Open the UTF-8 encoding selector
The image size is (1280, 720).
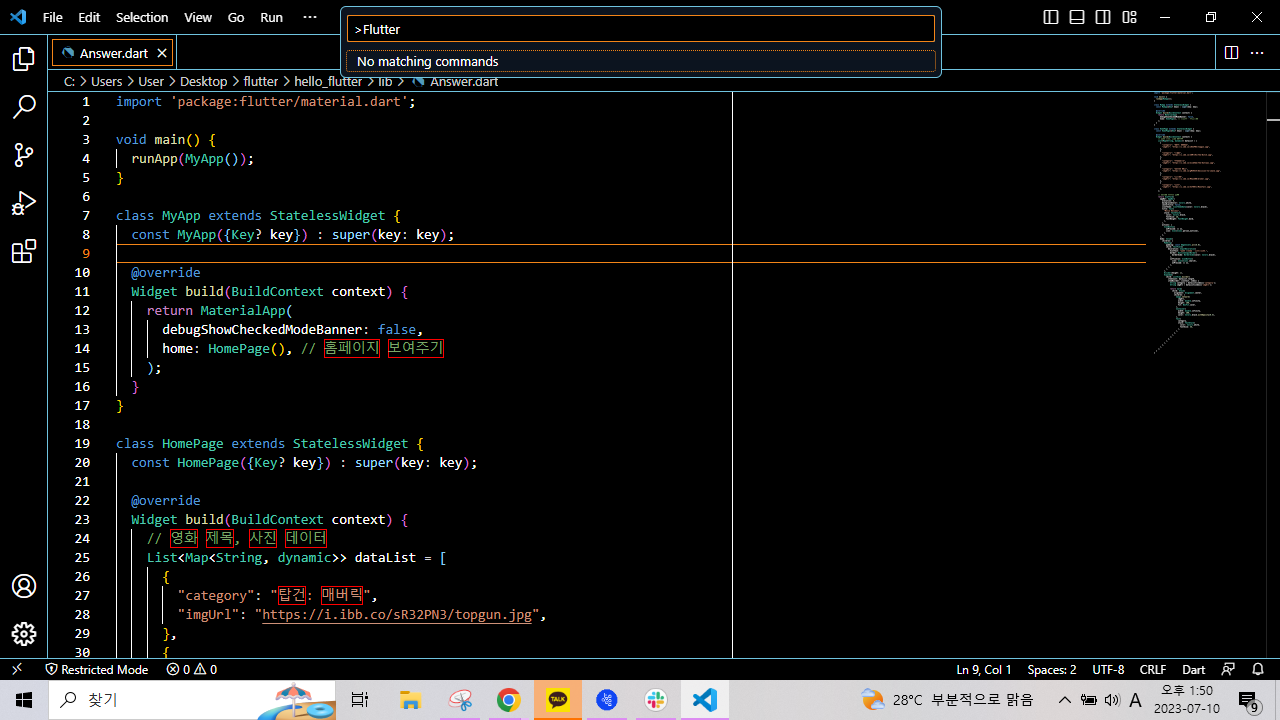[1108, 669]
